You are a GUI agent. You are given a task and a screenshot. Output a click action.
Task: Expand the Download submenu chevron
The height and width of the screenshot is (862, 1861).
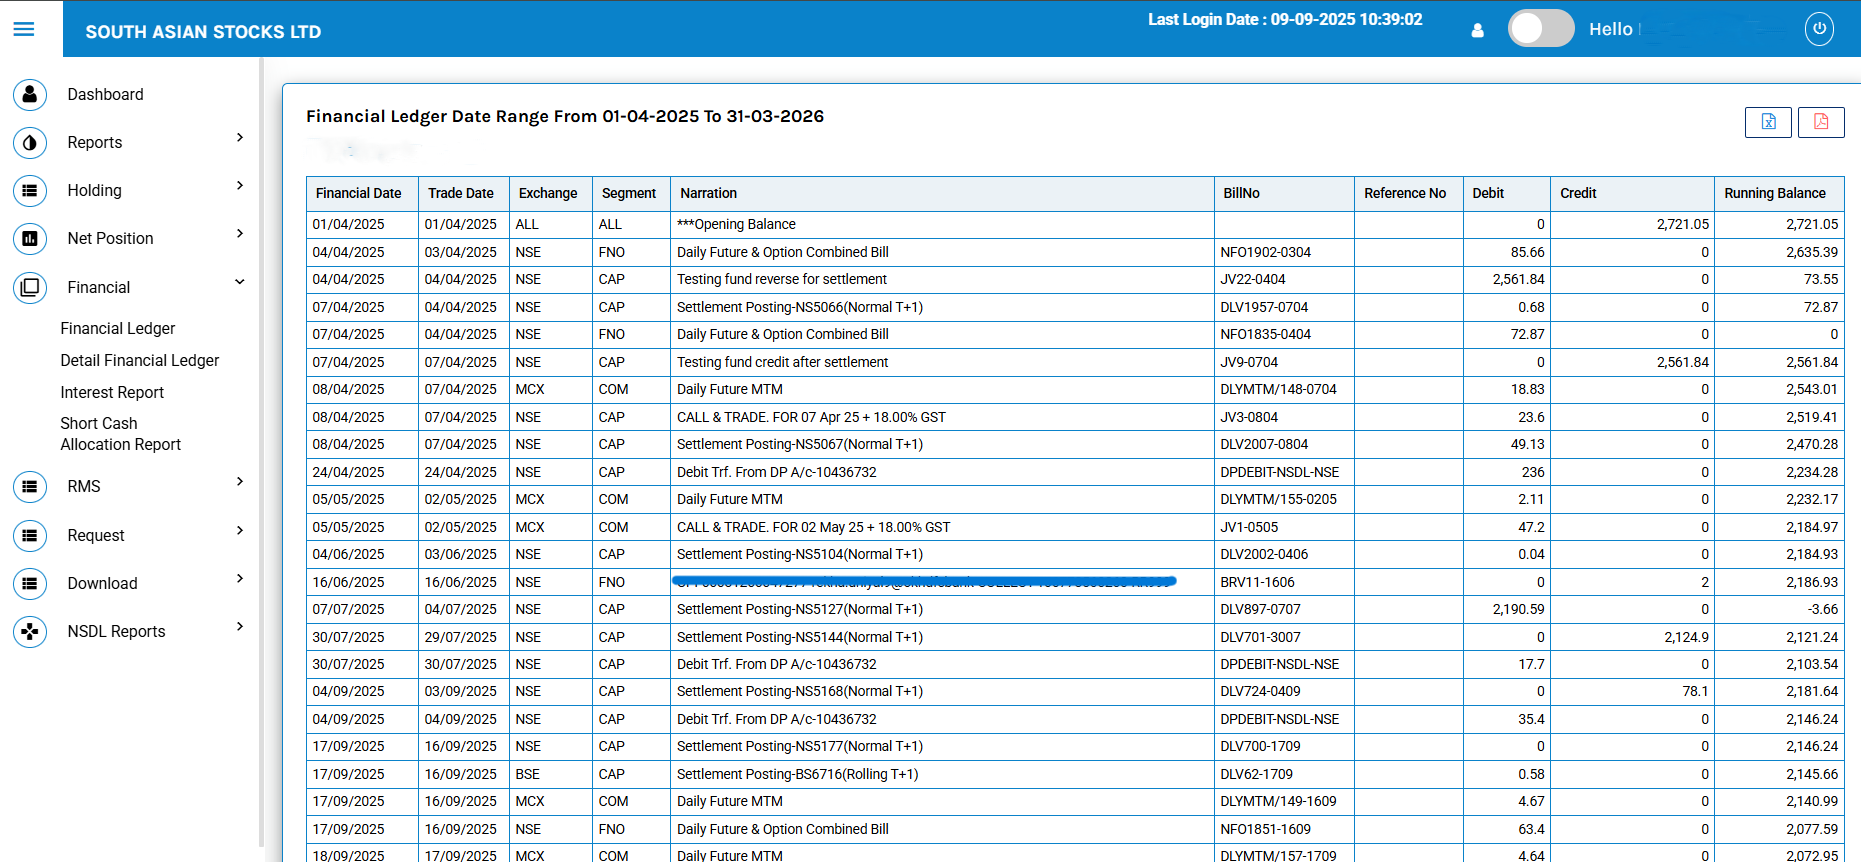pos(240,579)
